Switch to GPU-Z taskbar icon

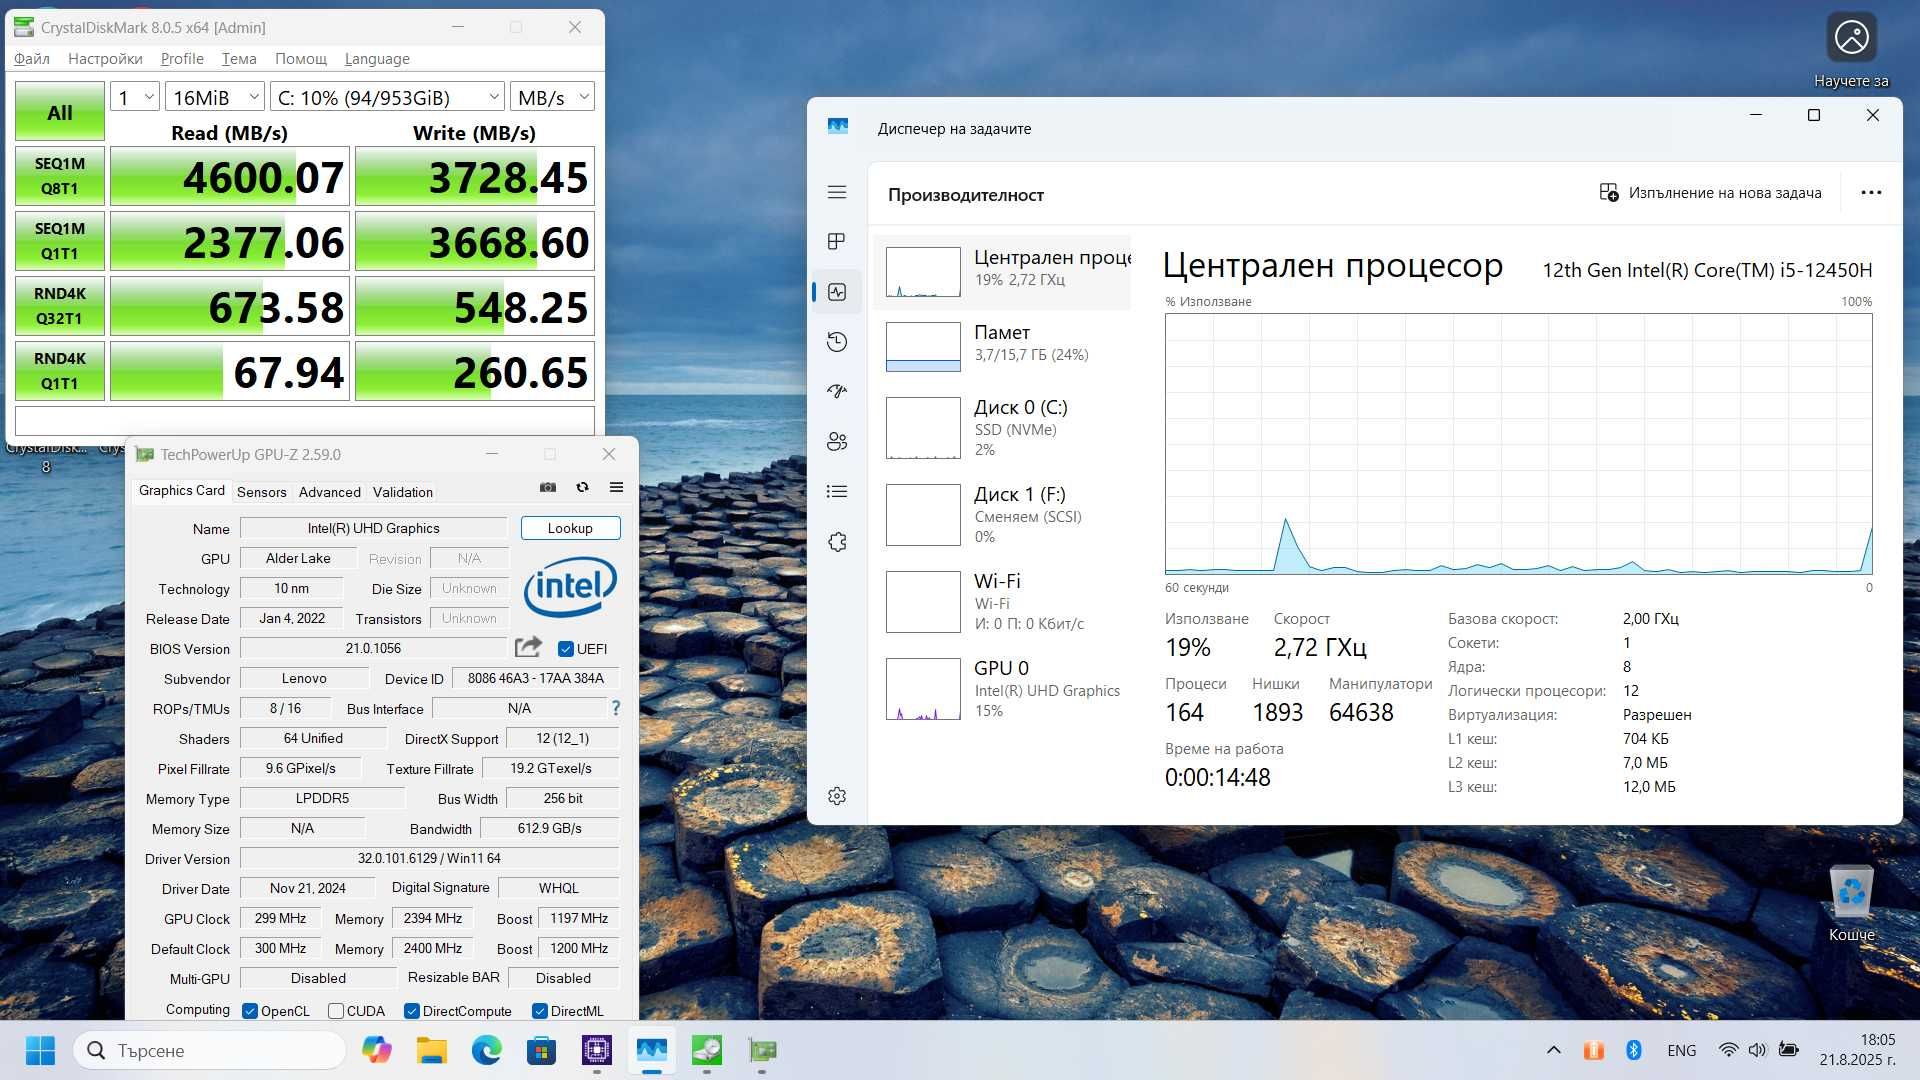pyautogui.click(x=762, y=1050)
